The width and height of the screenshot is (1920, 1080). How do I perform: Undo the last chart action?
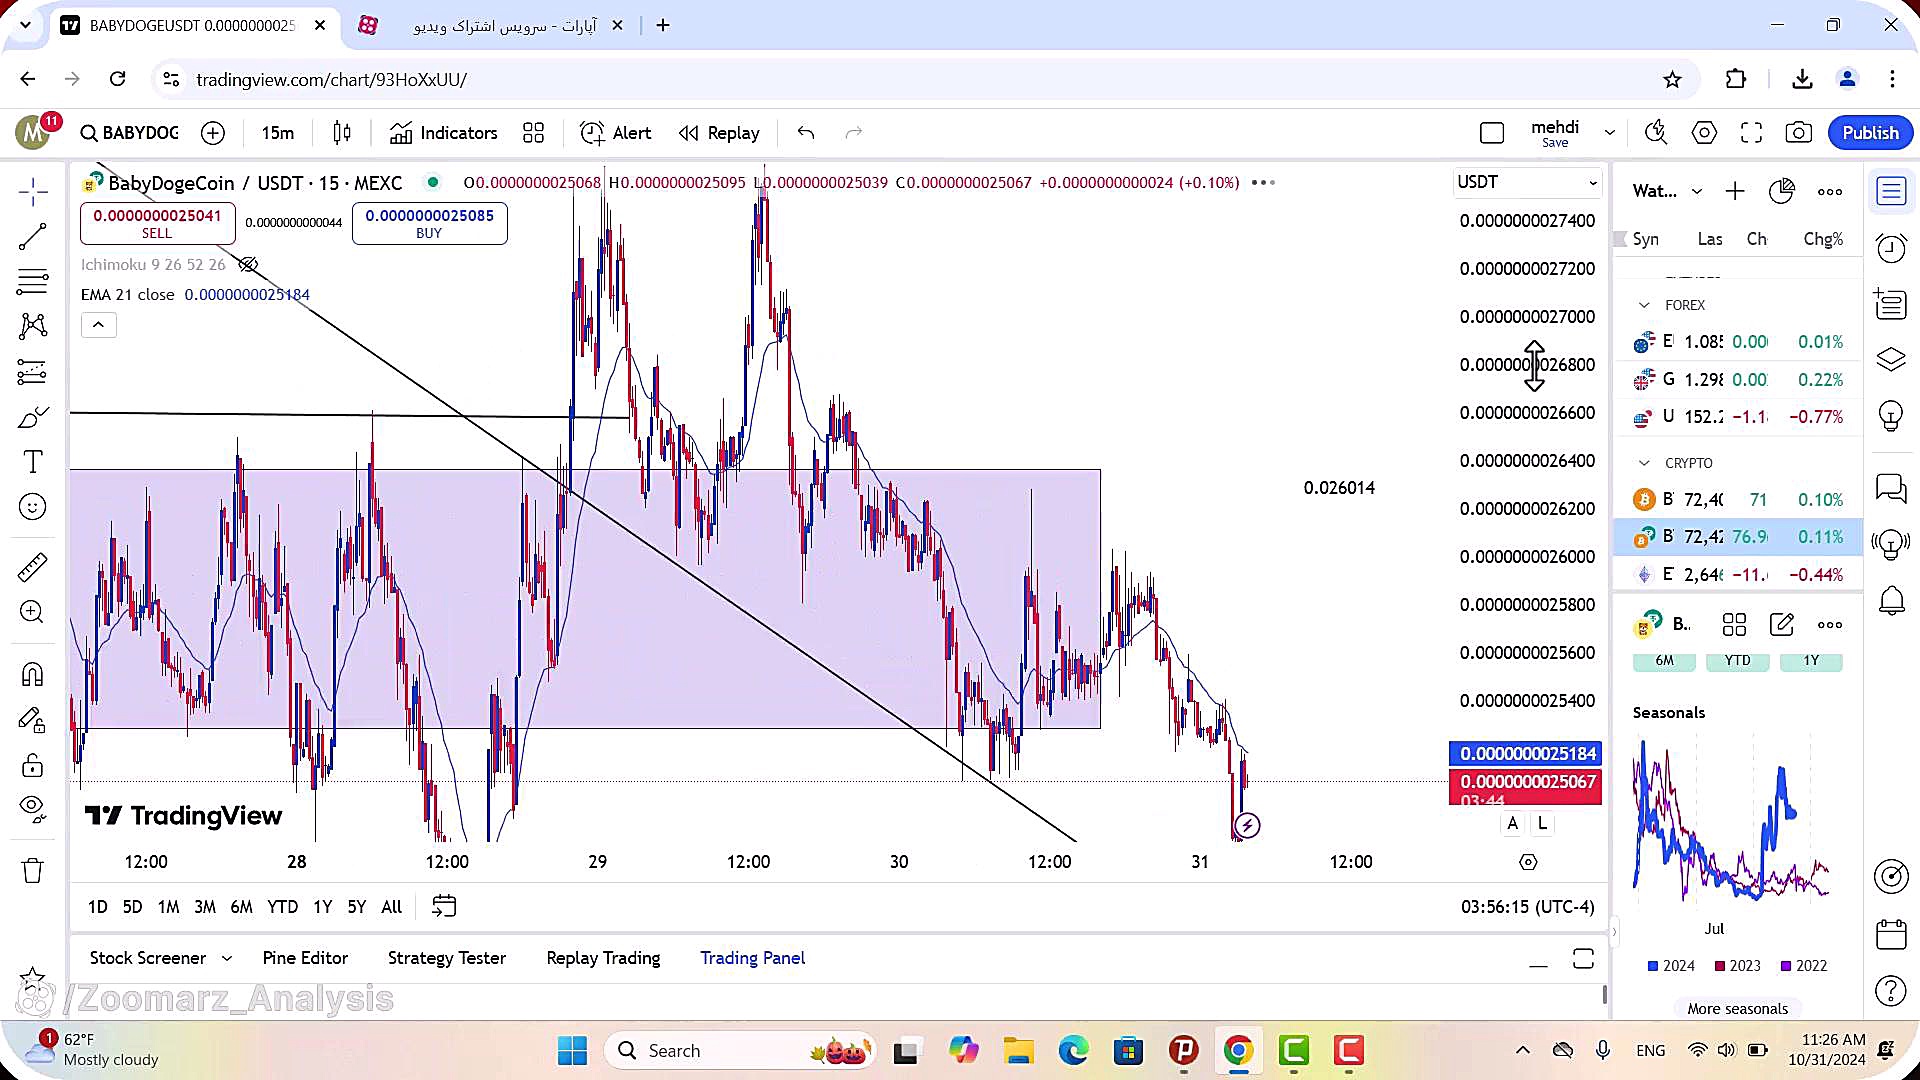(806, 133)
